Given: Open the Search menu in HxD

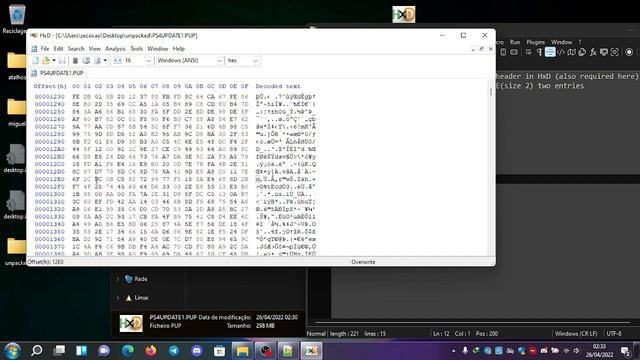Looking at the screenshot, I should tap(76, 49).
